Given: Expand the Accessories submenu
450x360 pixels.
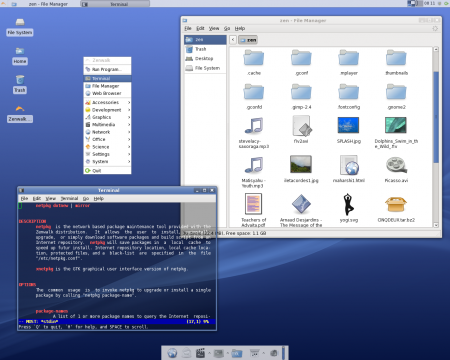Looking at the screenshot, I should coord(107,102).
